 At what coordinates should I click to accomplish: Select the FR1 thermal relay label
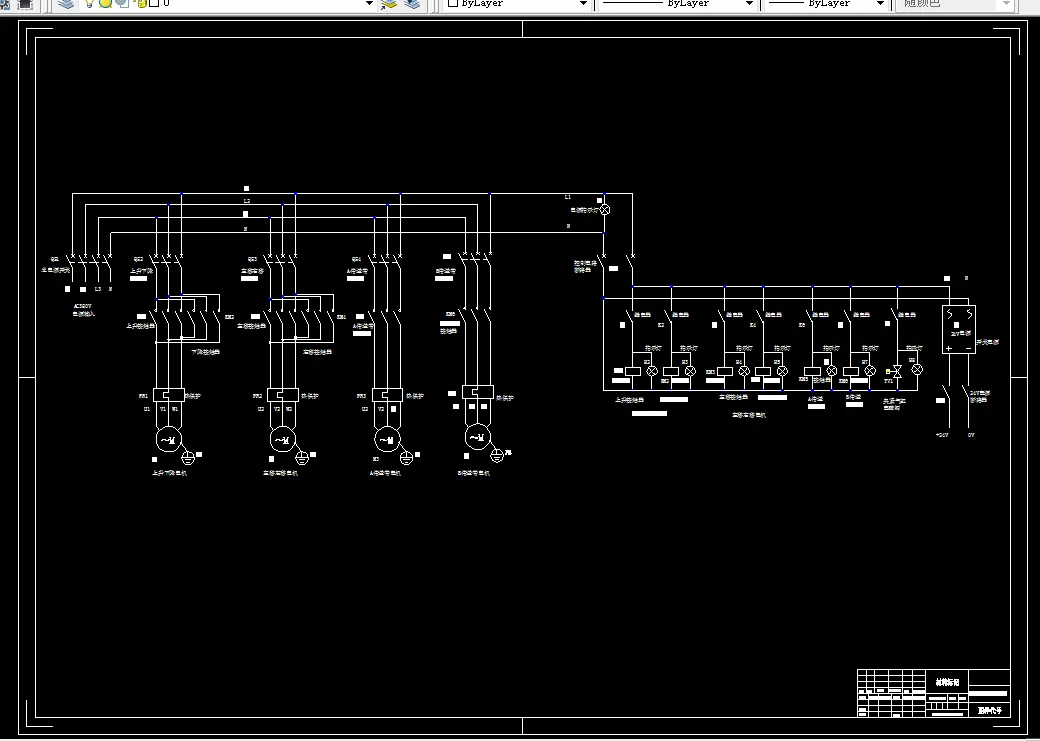[x=143, y=395]
